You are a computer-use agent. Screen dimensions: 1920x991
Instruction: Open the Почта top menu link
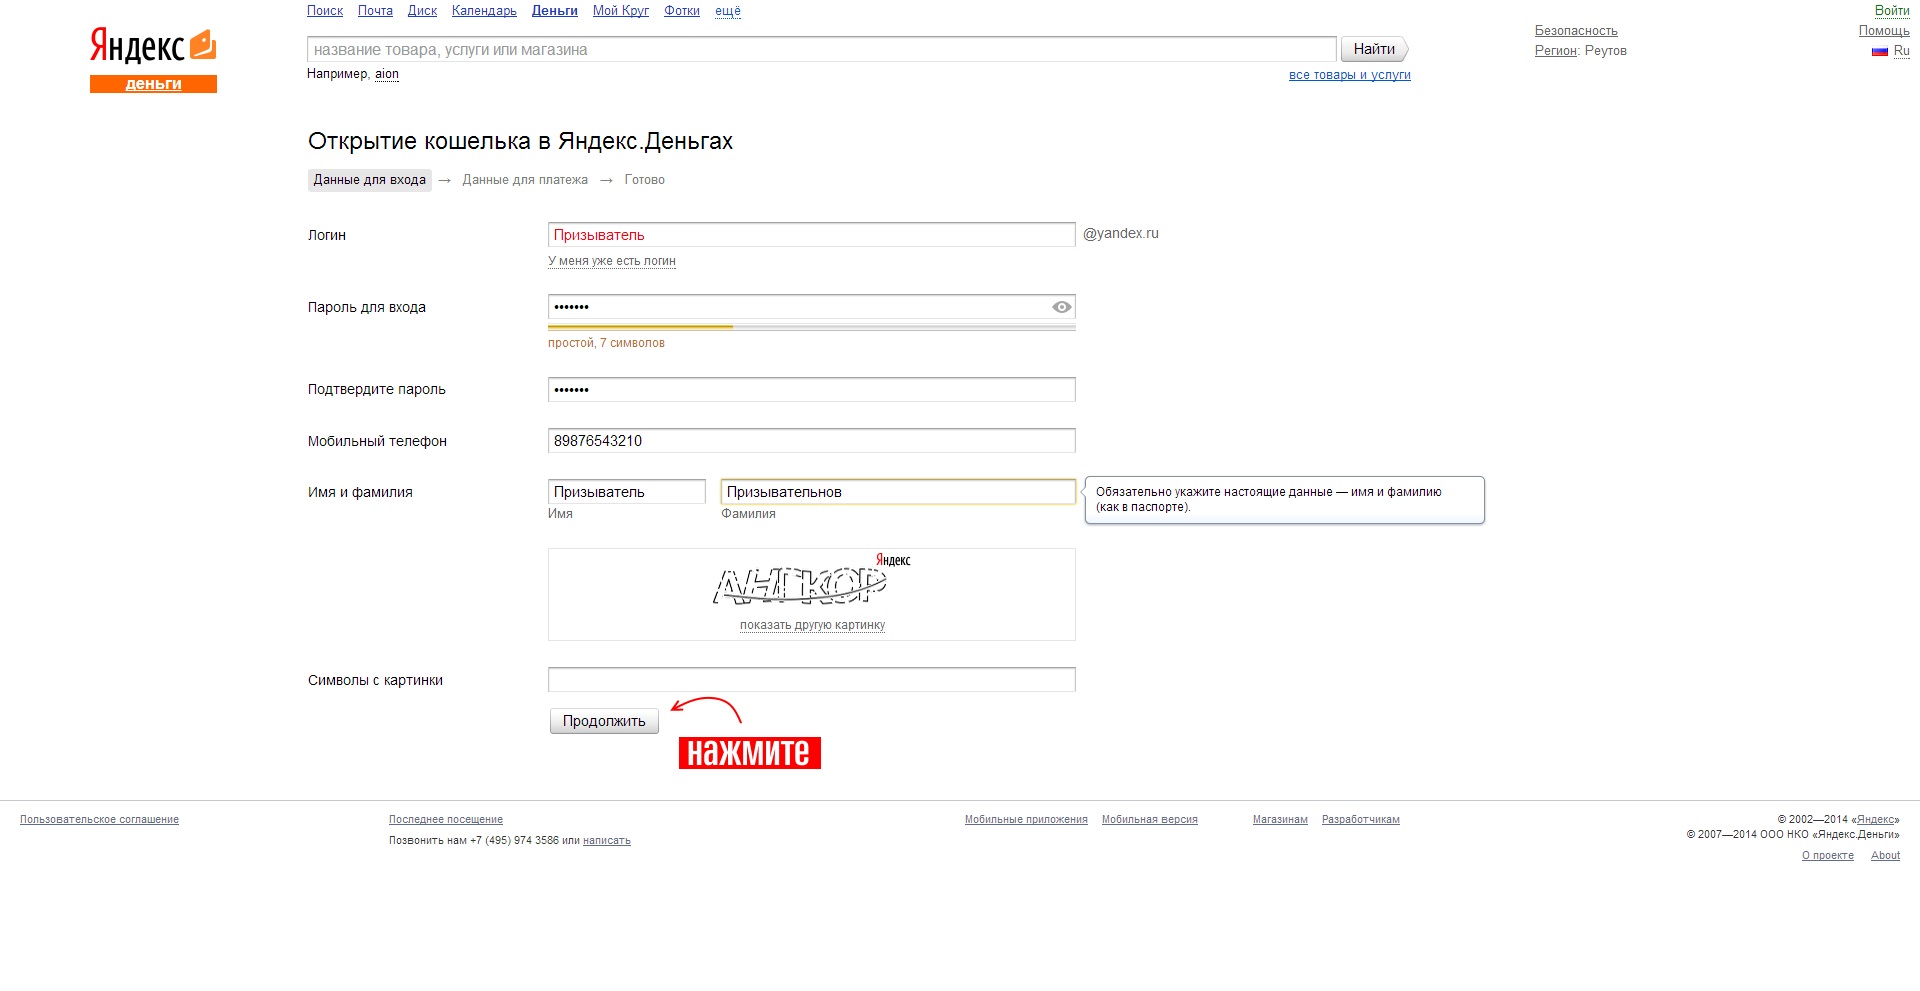click(375, 11)
